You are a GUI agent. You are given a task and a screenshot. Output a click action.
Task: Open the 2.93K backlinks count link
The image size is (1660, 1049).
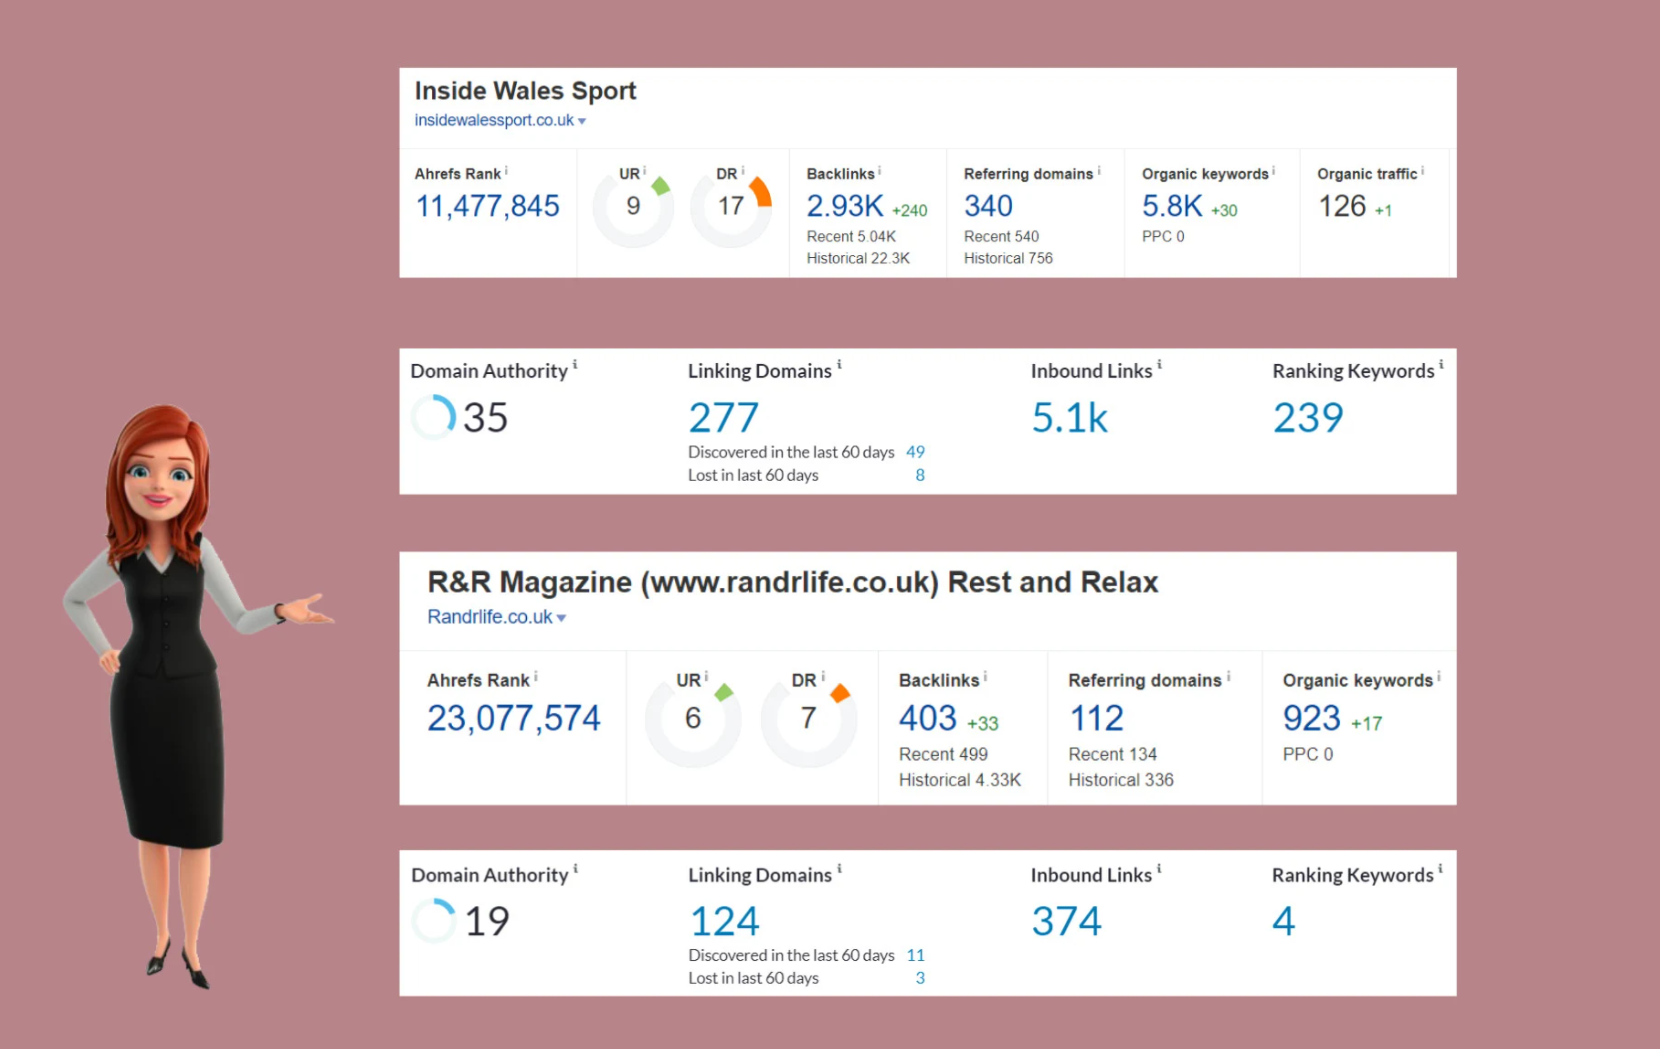[844, 206]
